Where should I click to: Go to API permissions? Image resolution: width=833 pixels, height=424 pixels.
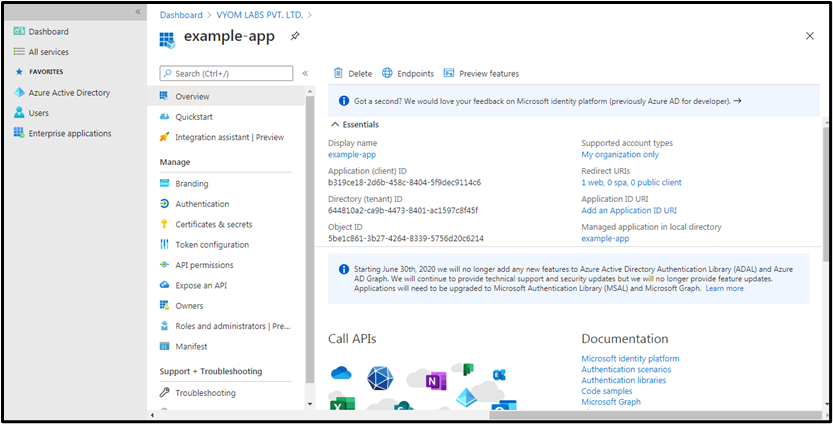coord(204,265)
